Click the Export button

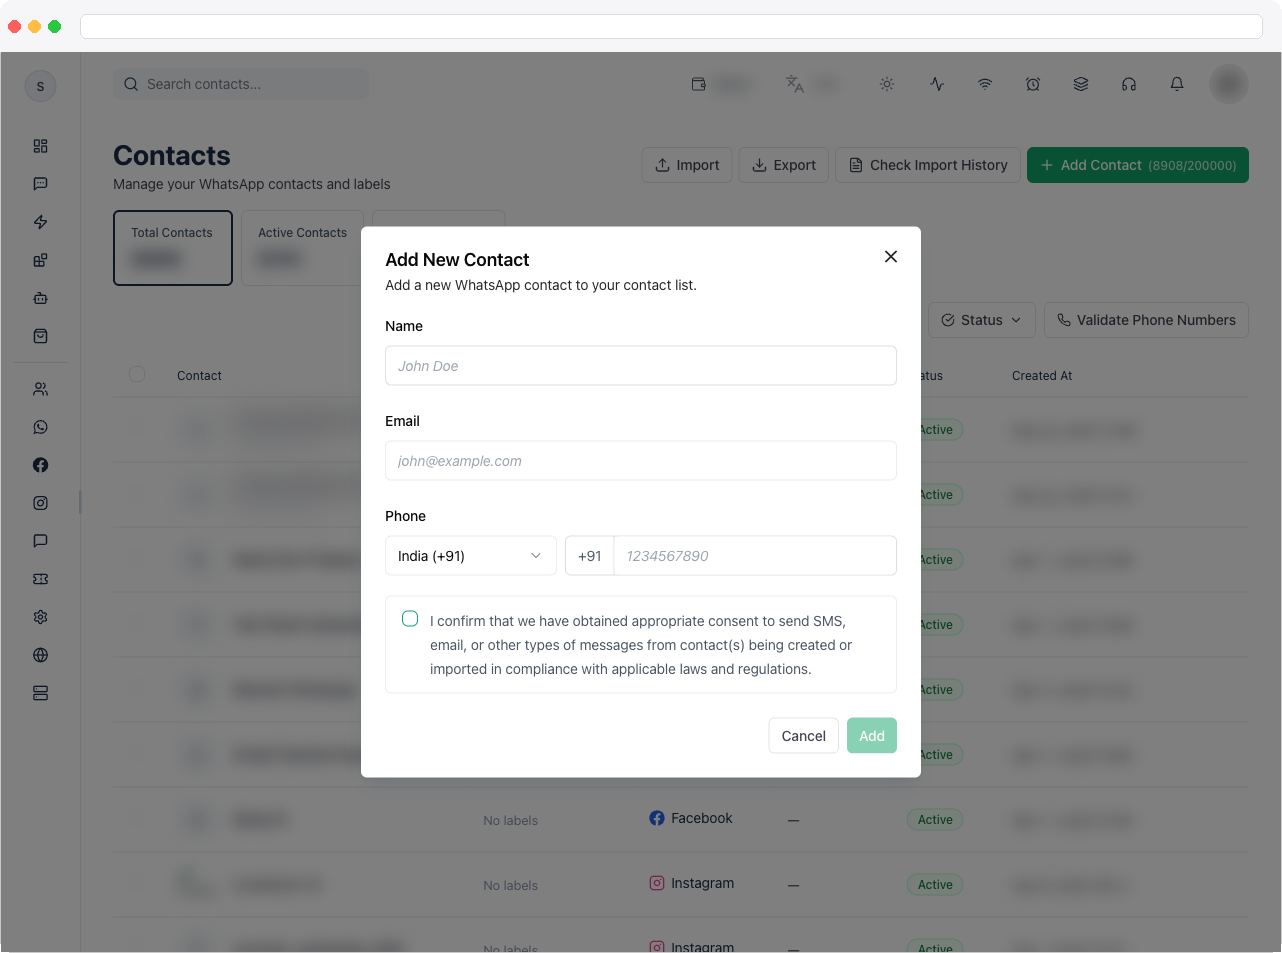(784, 165)
